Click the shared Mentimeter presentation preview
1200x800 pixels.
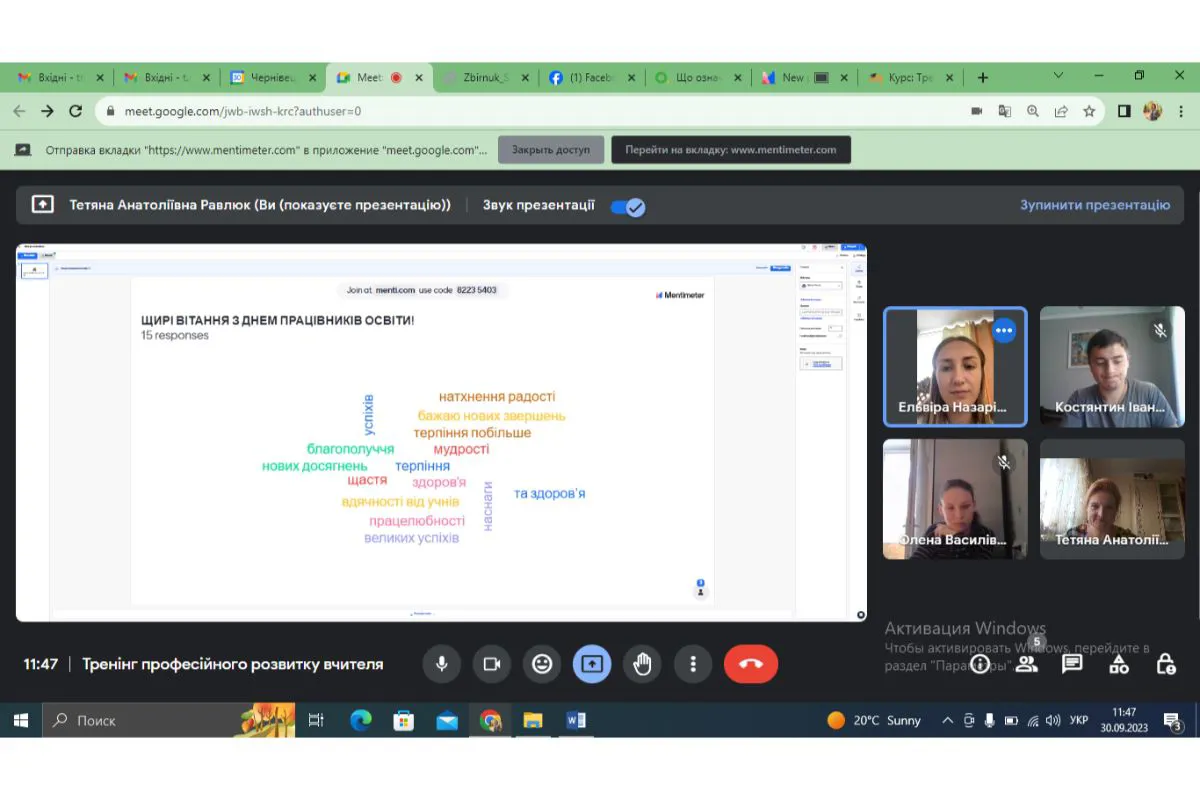[x=441, y=432]
